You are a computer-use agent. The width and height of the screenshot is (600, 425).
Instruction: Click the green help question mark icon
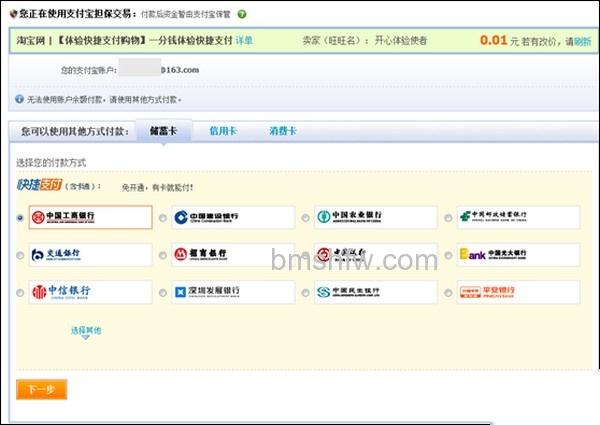pyautogui.click(x=242, y=14)
